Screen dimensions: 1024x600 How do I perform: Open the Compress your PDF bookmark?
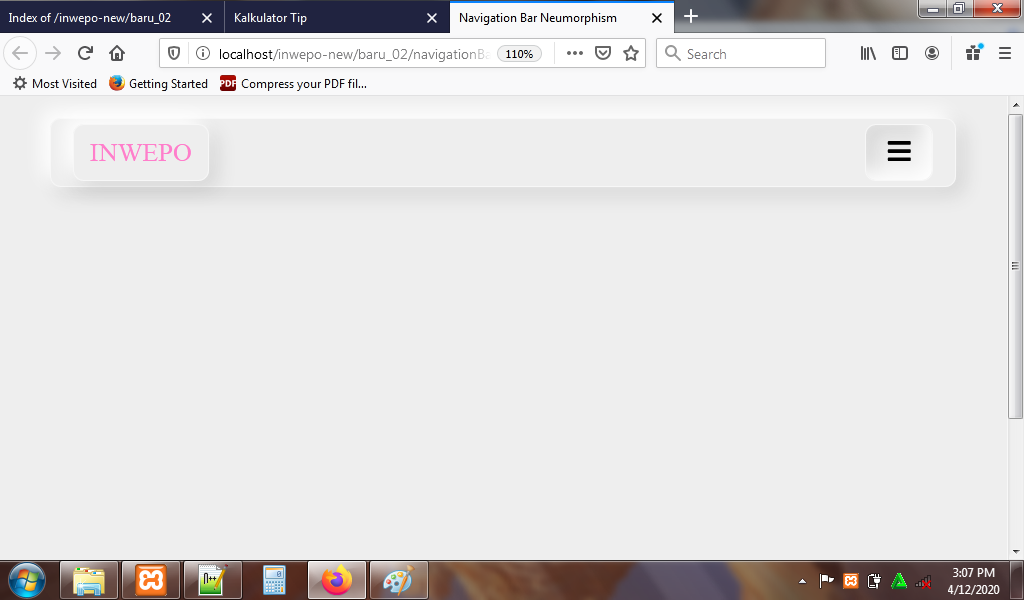(293, 84)
